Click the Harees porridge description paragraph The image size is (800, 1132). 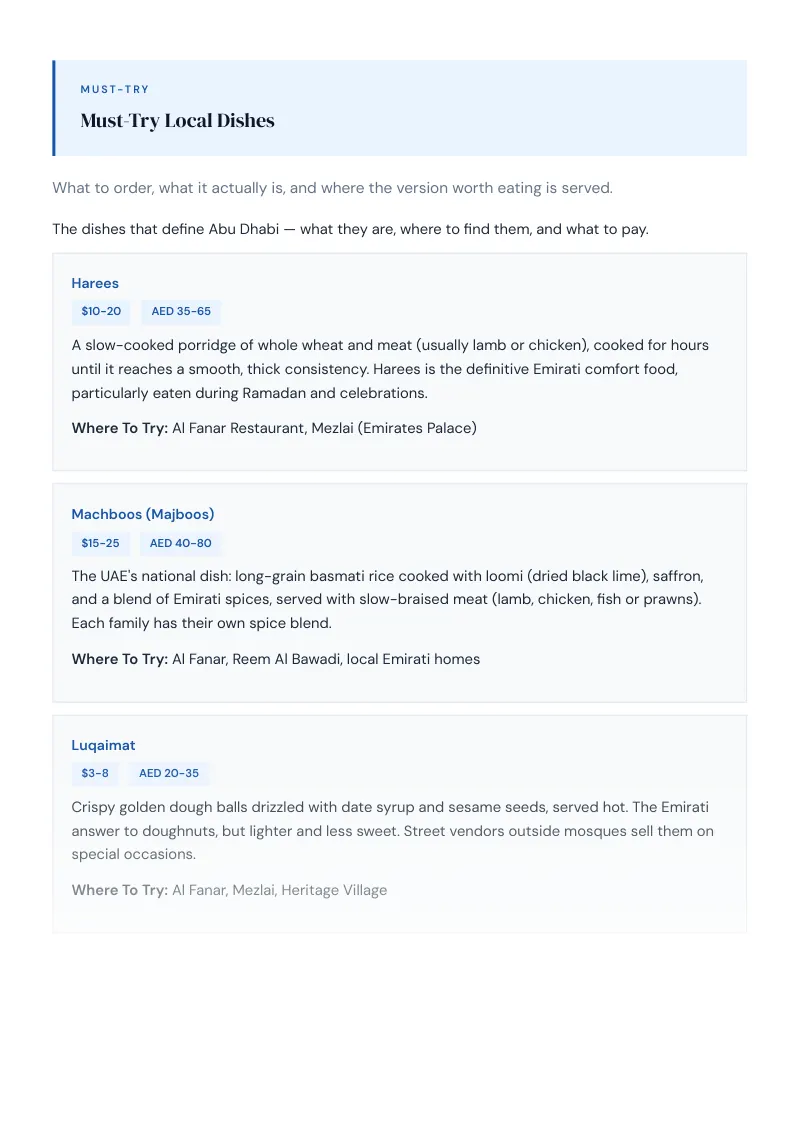391,369
